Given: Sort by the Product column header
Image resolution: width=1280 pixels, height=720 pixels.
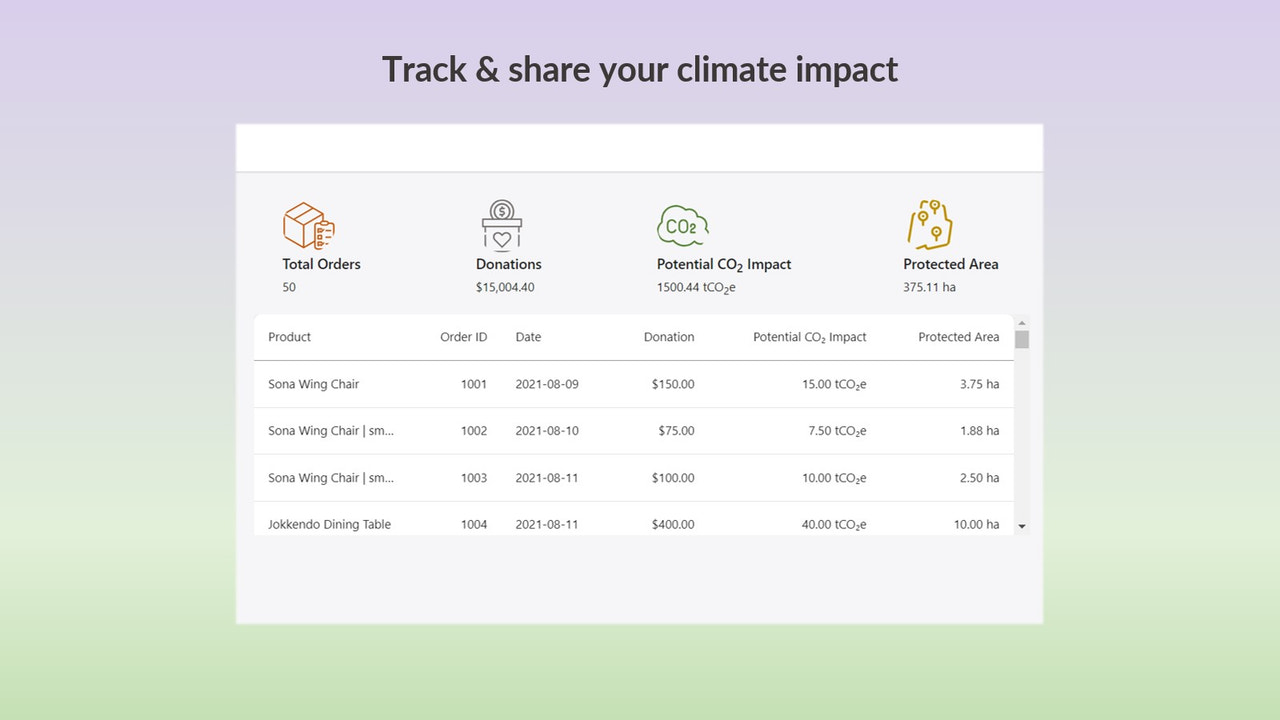Looking at the screenshot, I should [289, 337].
